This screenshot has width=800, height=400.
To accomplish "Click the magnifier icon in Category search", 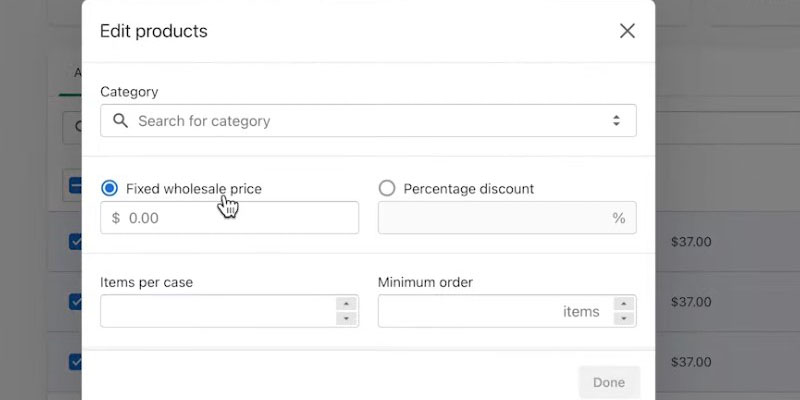I will coord(120,121).
